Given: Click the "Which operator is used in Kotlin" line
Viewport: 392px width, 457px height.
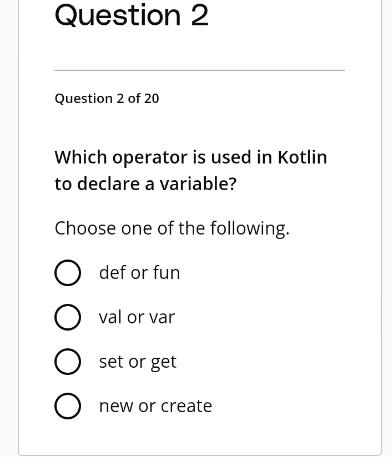Looking at the screenshot, I should coord(191,157).
